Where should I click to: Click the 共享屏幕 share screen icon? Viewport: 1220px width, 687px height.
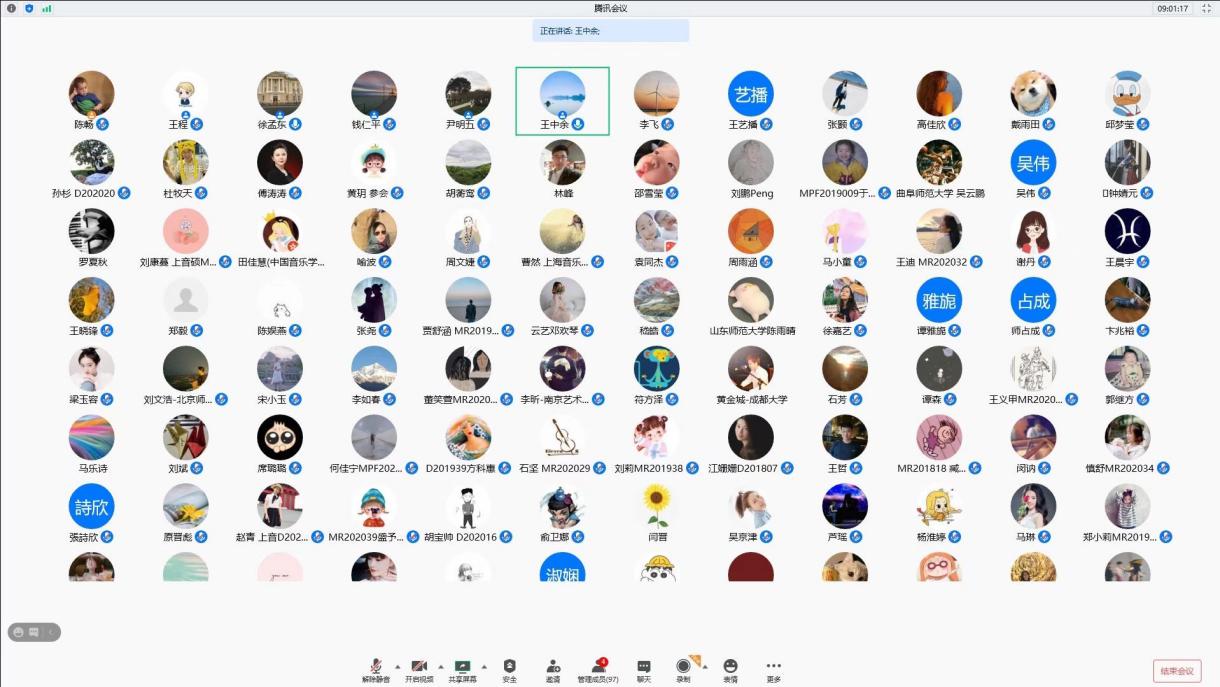click(462, 667)
